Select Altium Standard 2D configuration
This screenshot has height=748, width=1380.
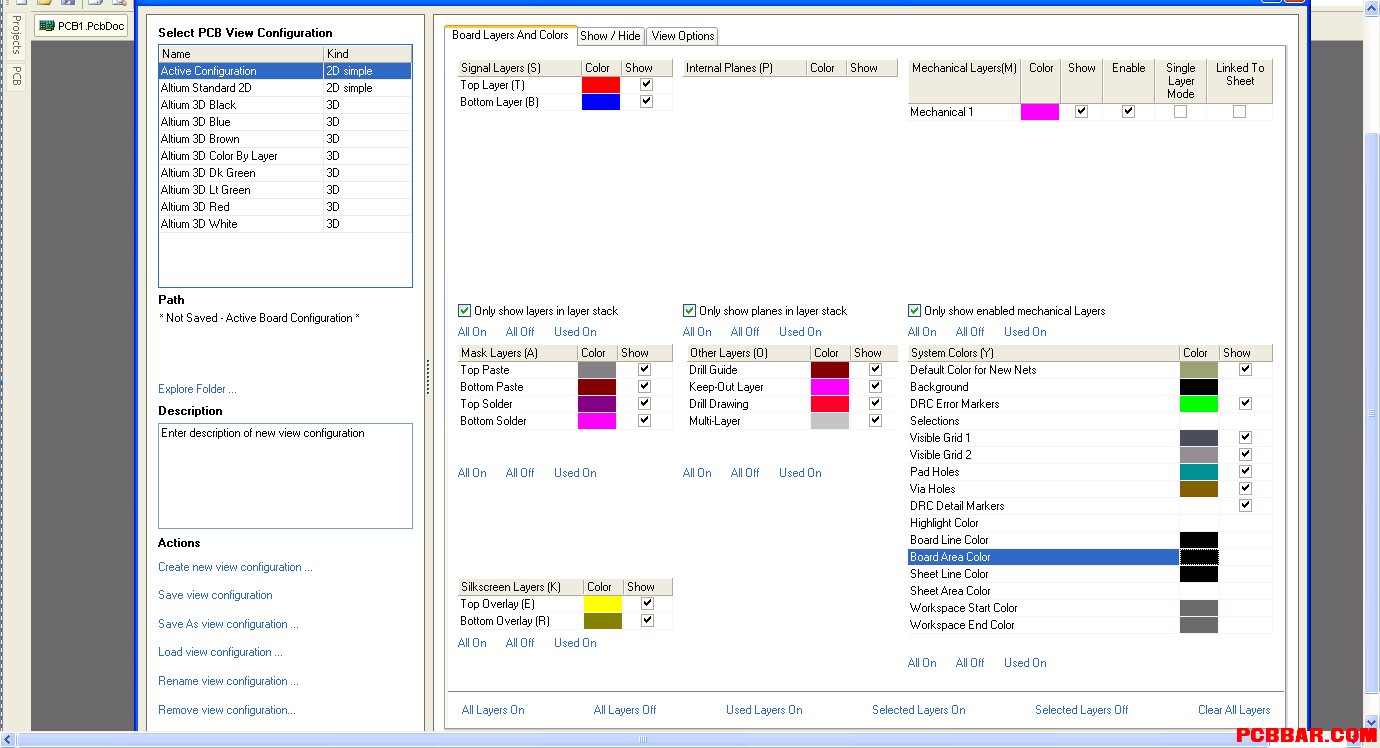tap(285, 88)
